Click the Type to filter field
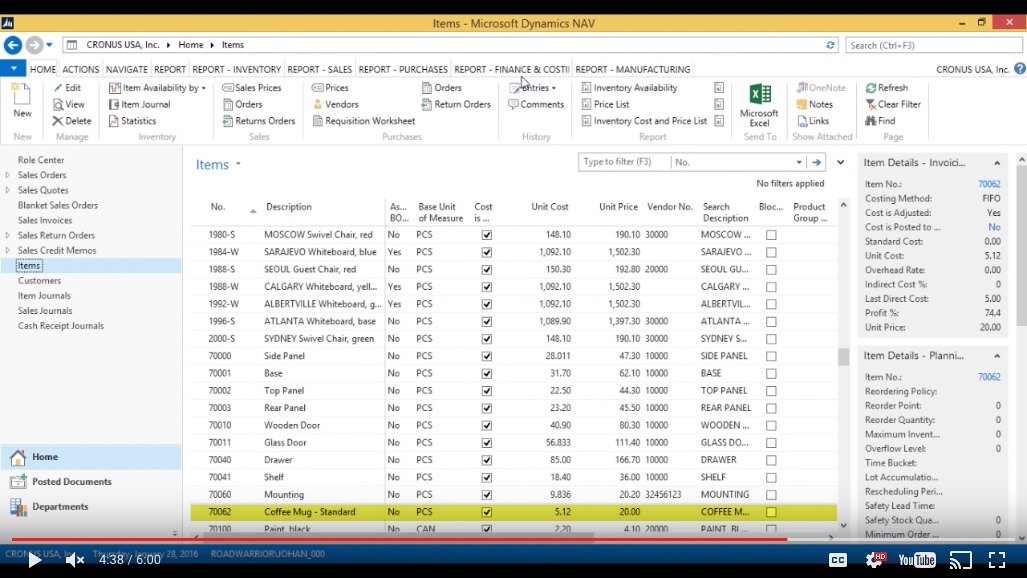 pyautogui.click(x=624, y=162)
